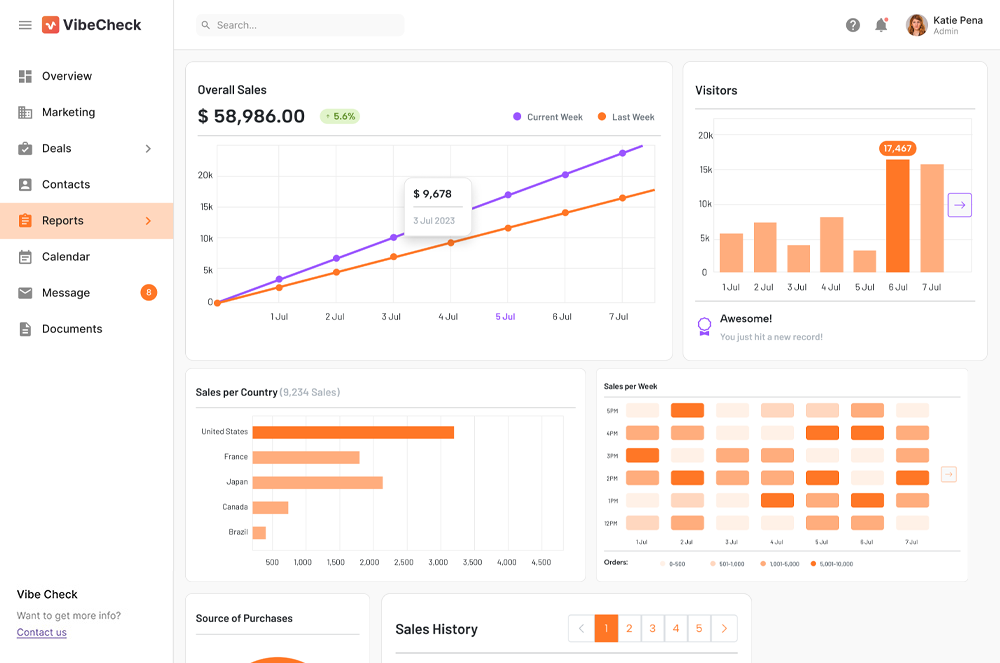Click the 4 Jul visitors bar
Image resolution: width=1000 pixels, height=663 pixels.
pyautogui.click(x=832, y=245)
